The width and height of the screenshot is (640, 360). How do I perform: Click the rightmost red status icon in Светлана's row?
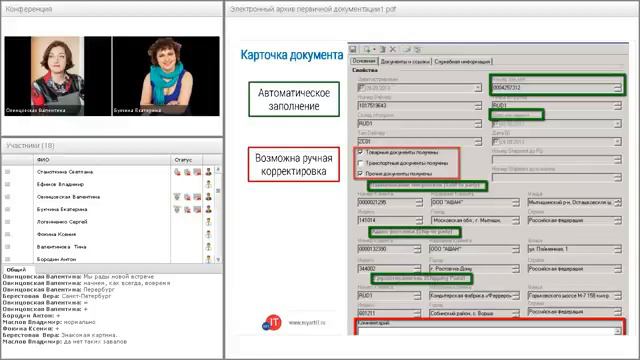197,172
